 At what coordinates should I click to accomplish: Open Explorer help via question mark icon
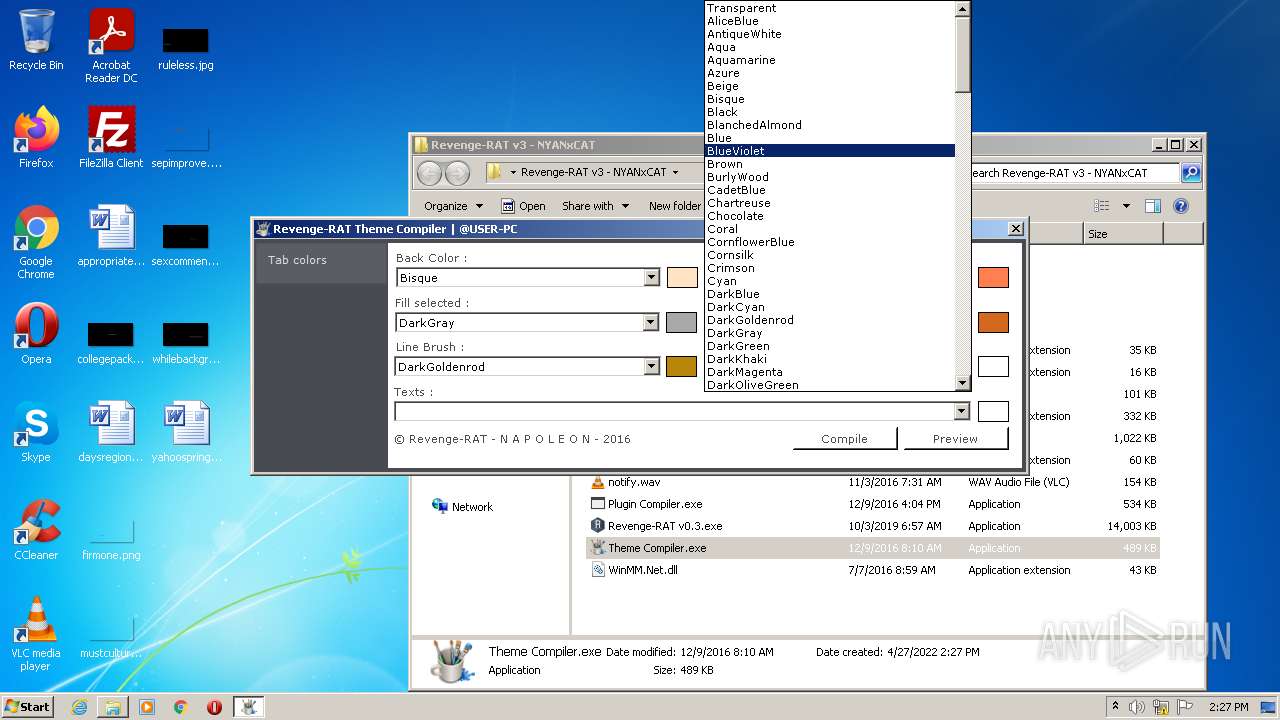1180,206
